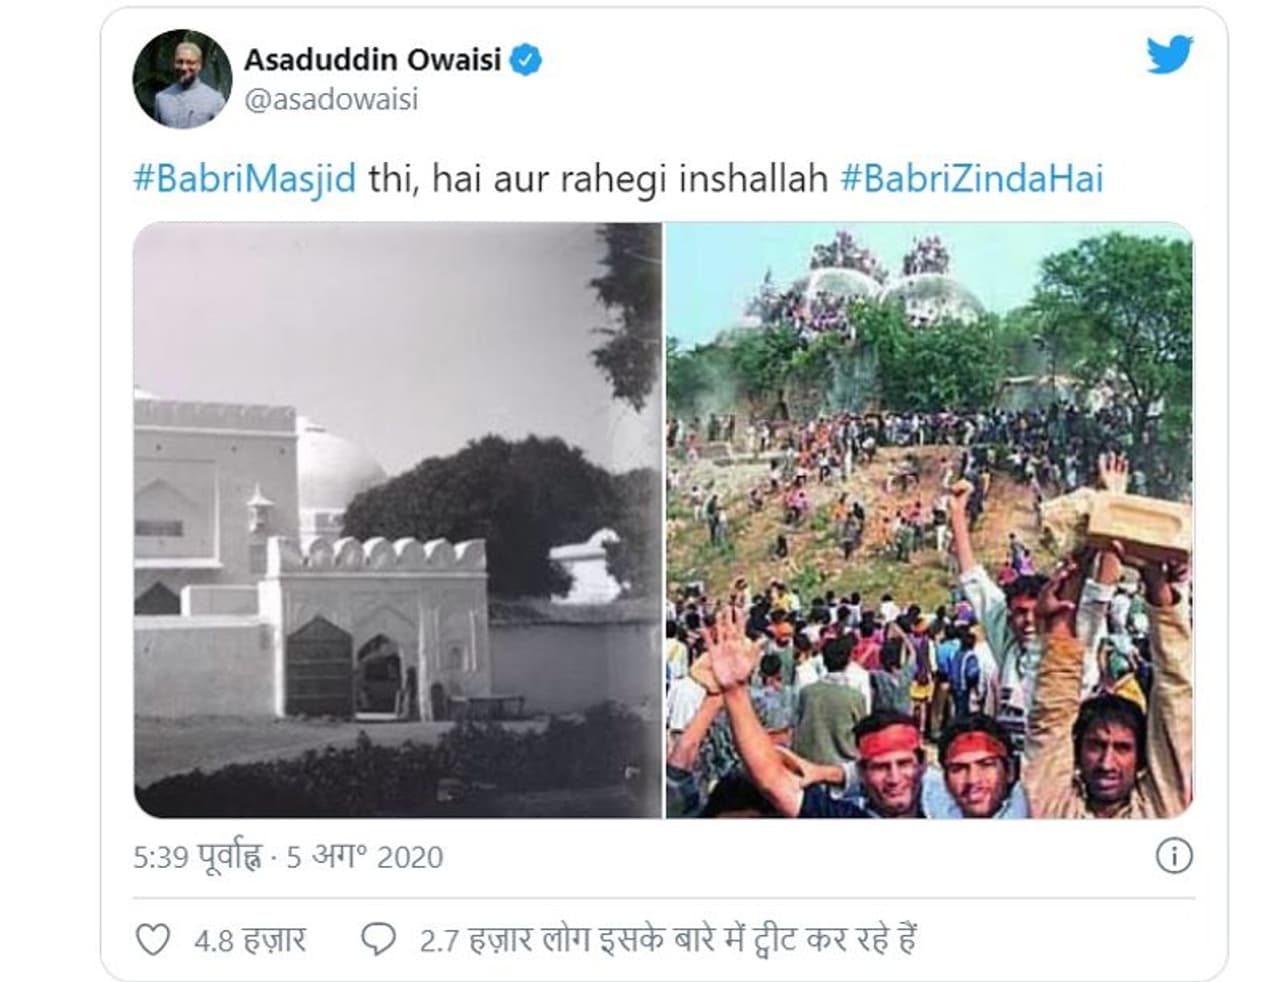Open 2.7 हज़ार people tweeting about this
The height and width of the screenshot is (982, 1280).
tap(668, 940)
